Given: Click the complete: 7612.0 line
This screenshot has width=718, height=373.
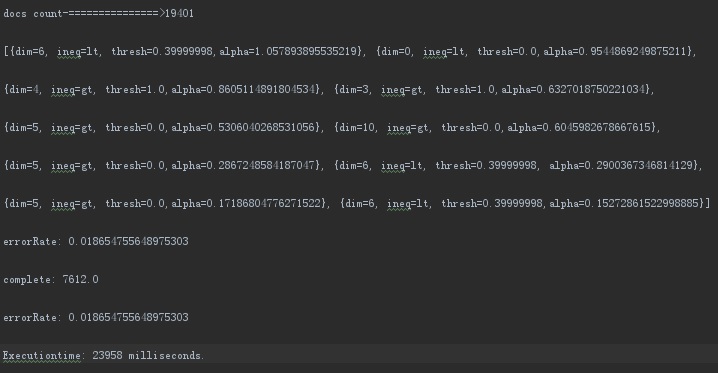Looking at the screenshot, I should pyautogui.click(x=51, y=279).
